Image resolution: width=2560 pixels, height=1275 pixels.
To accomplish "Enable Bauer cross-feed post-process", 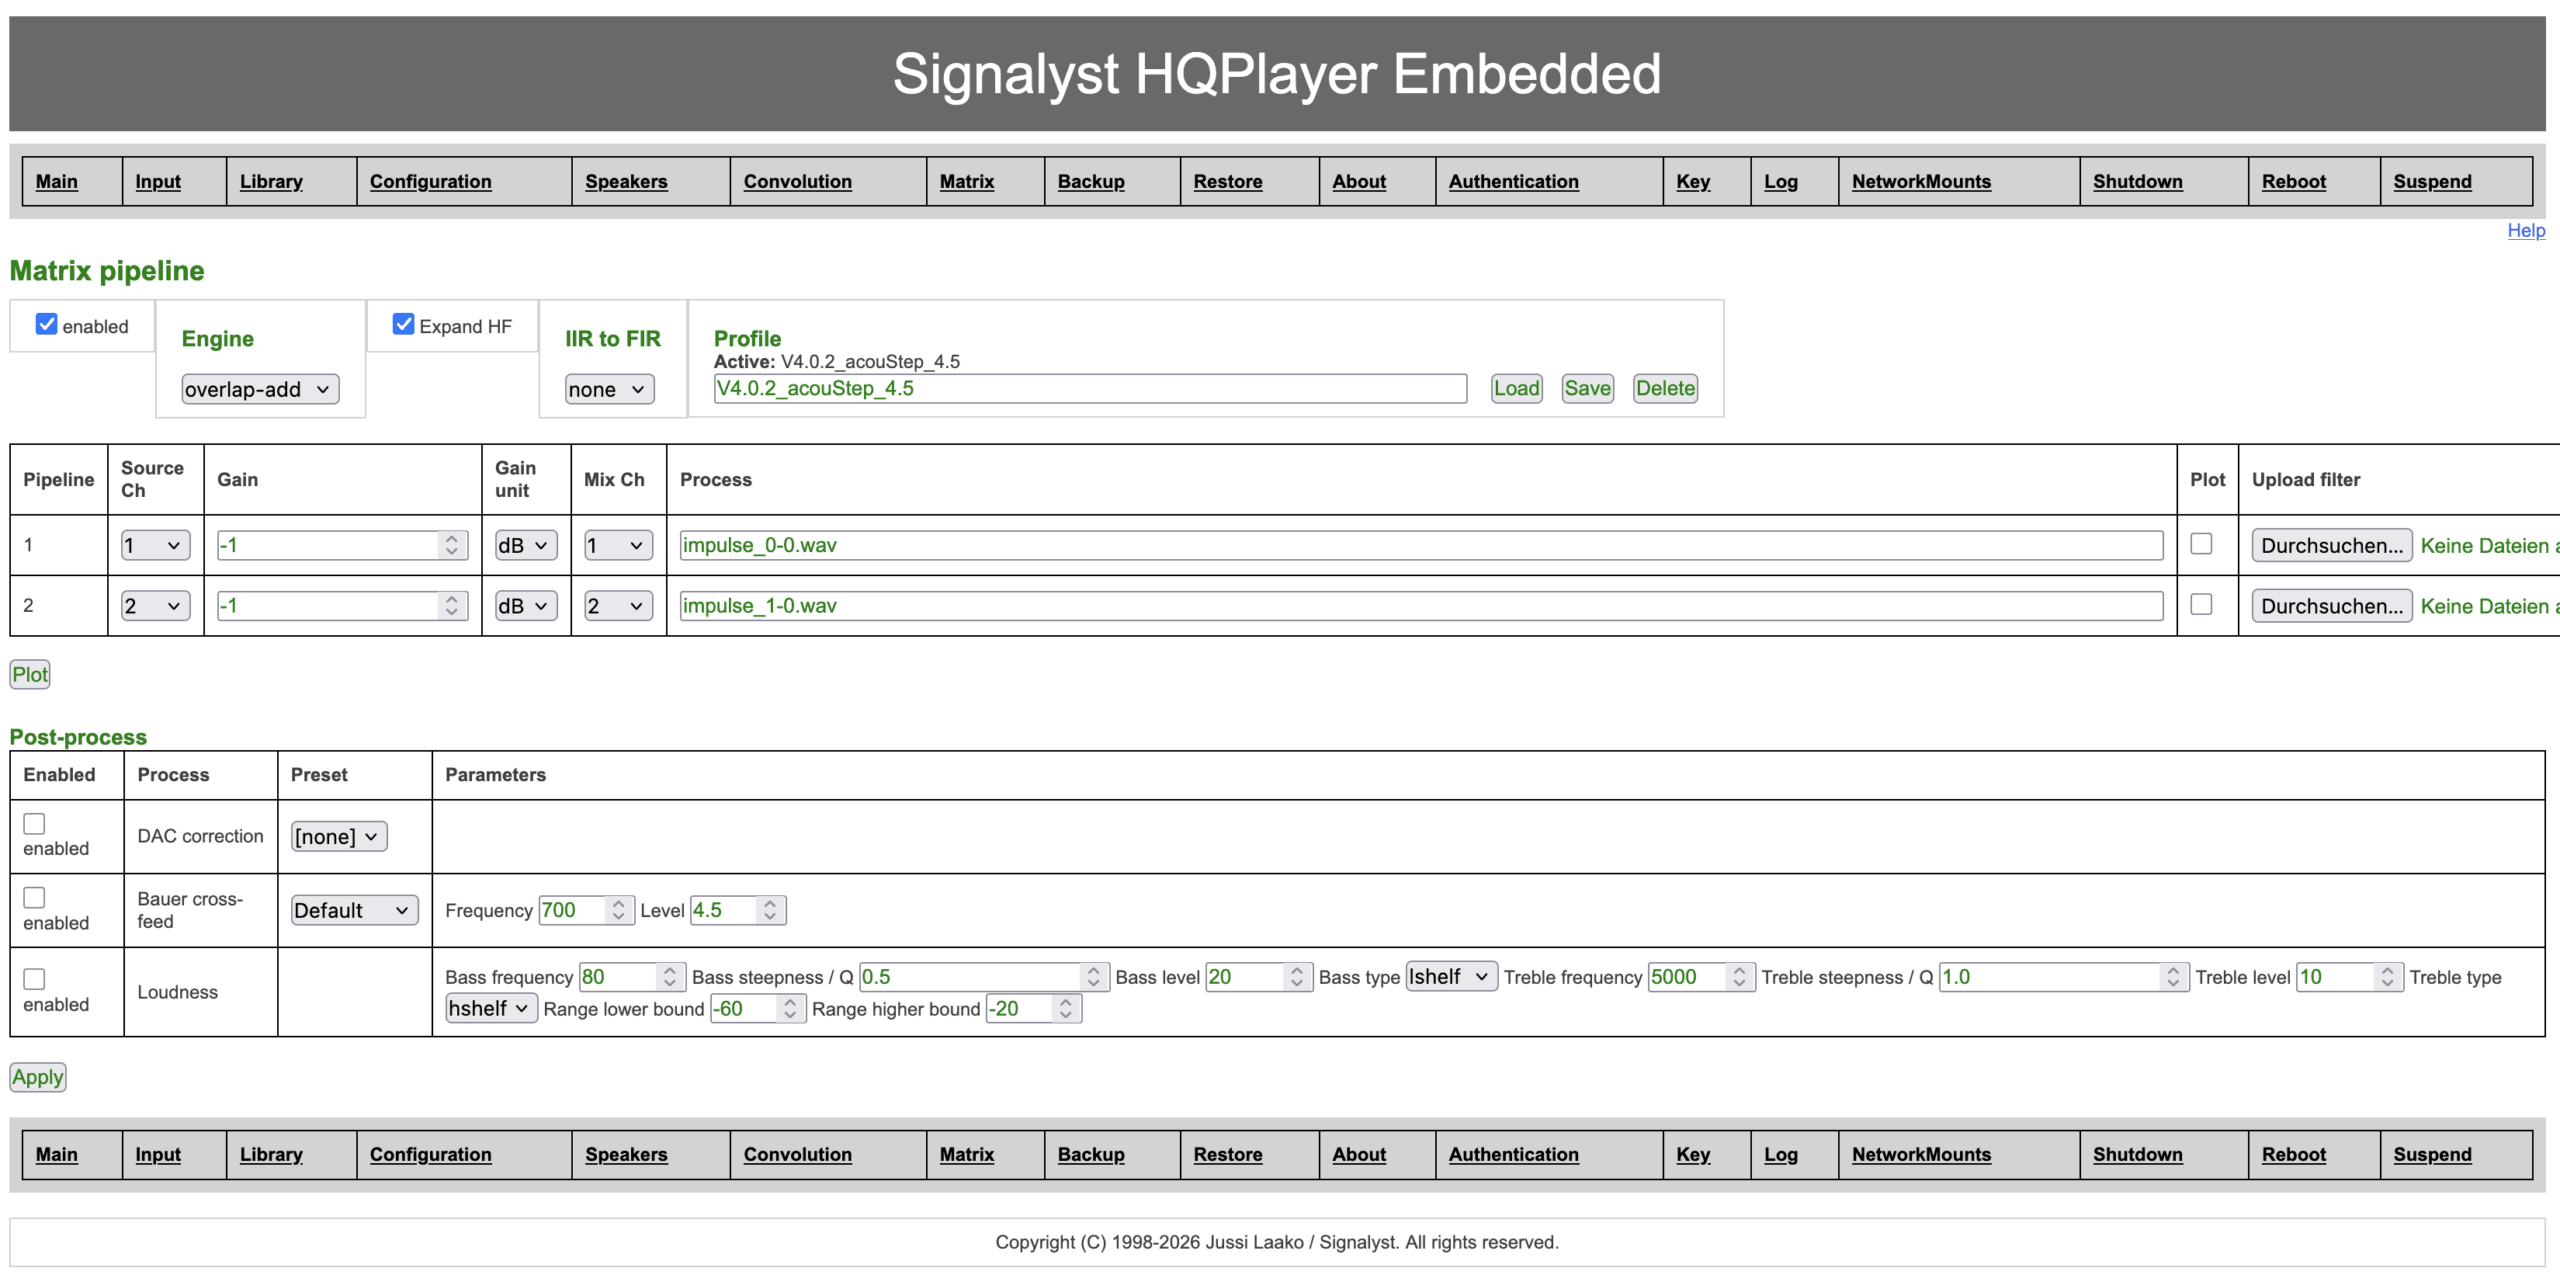I will (x=34, y=897).
